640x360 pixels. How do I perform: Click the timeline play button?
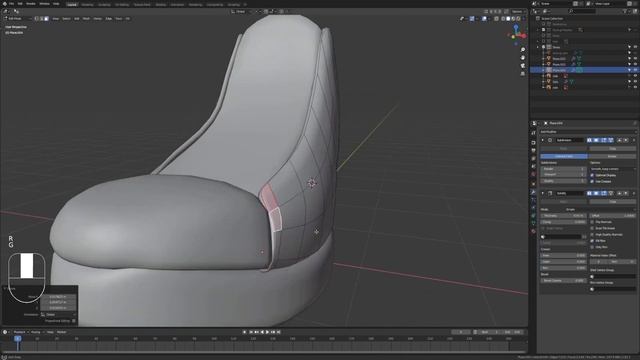tap(268, 332)
